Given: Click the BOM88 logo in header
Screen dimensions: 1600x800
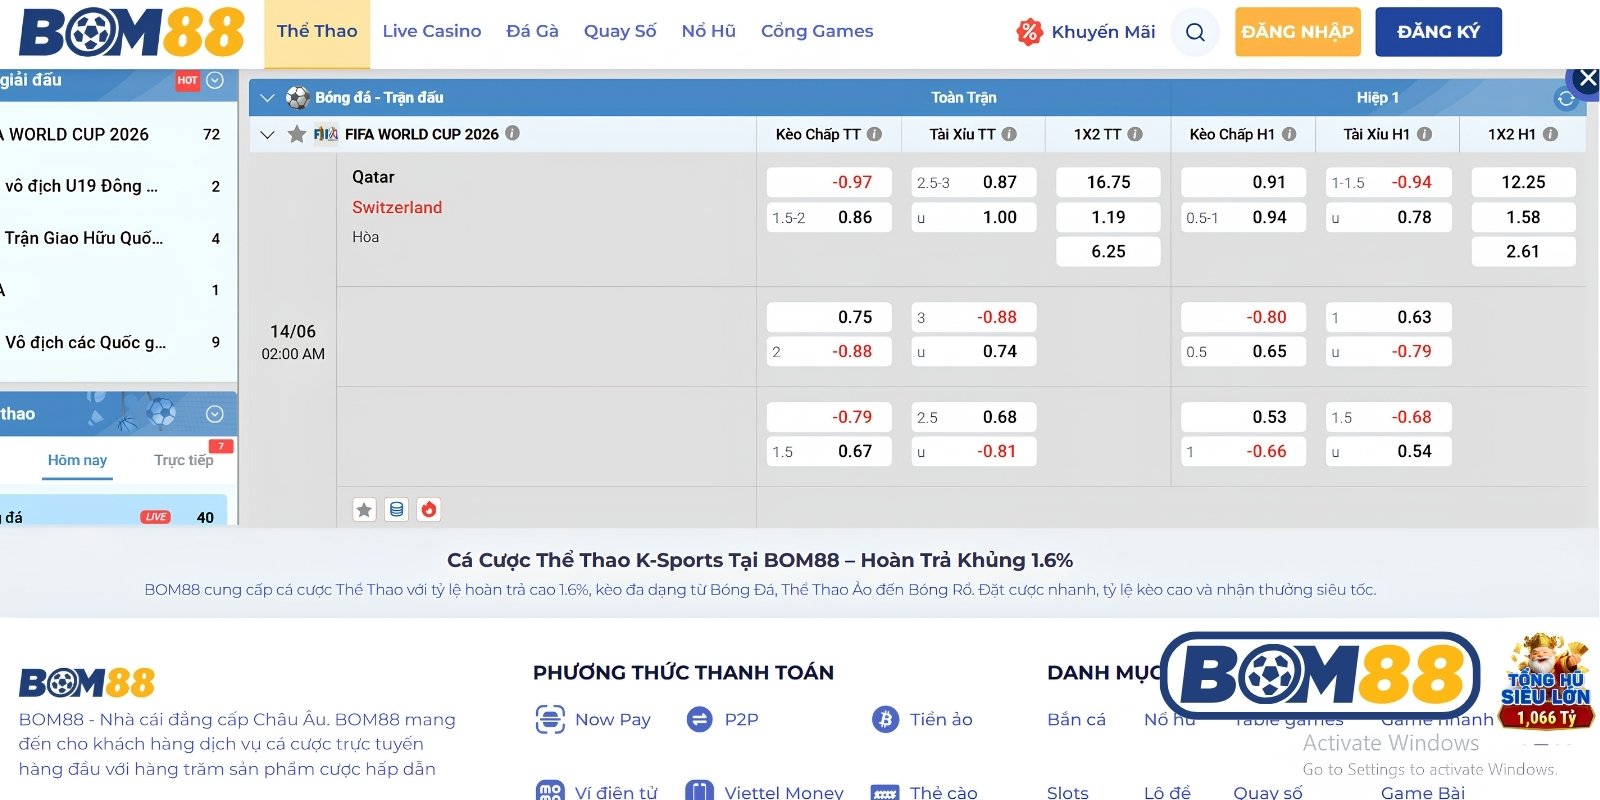Looking at the screenshot, I should point(132,32).
